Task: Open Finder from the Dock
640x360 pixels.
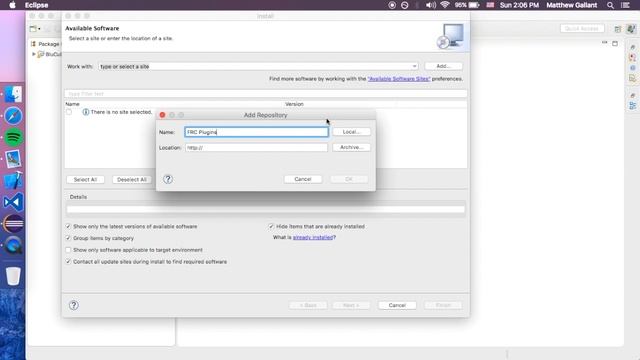Action: click(13, 94)
